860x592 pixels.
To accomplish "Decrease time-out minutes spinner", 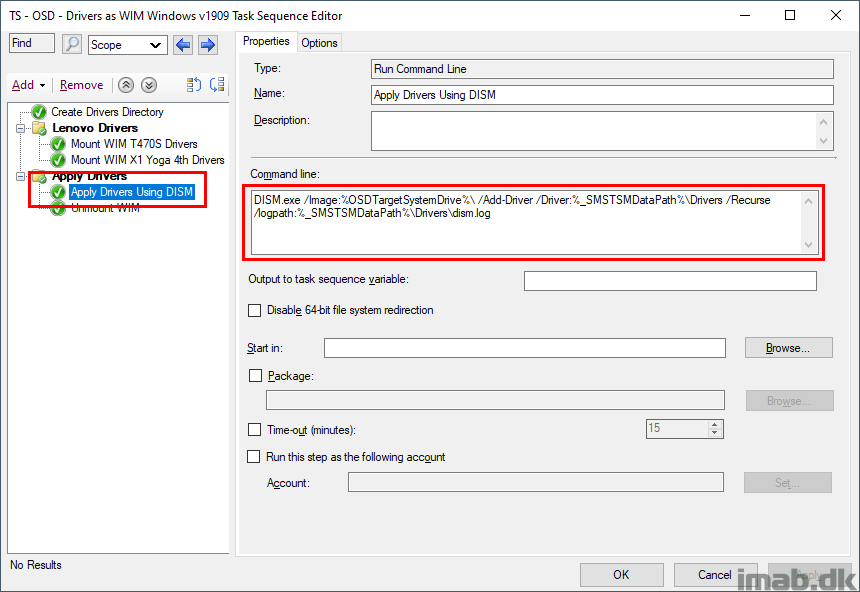I will pos(714,433).
